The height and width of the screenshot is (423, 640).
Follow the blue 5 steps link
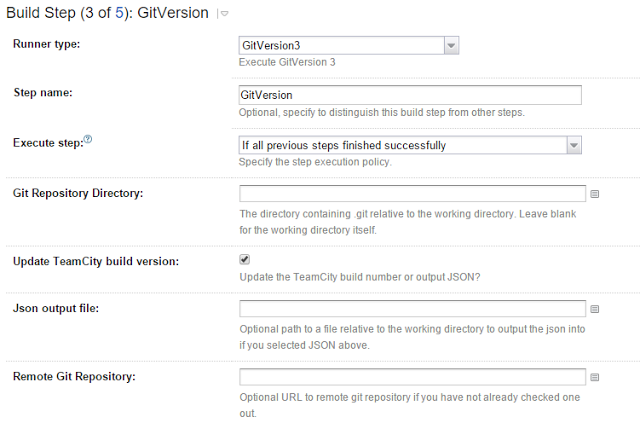pyautogui.click(x=119, y=13)
